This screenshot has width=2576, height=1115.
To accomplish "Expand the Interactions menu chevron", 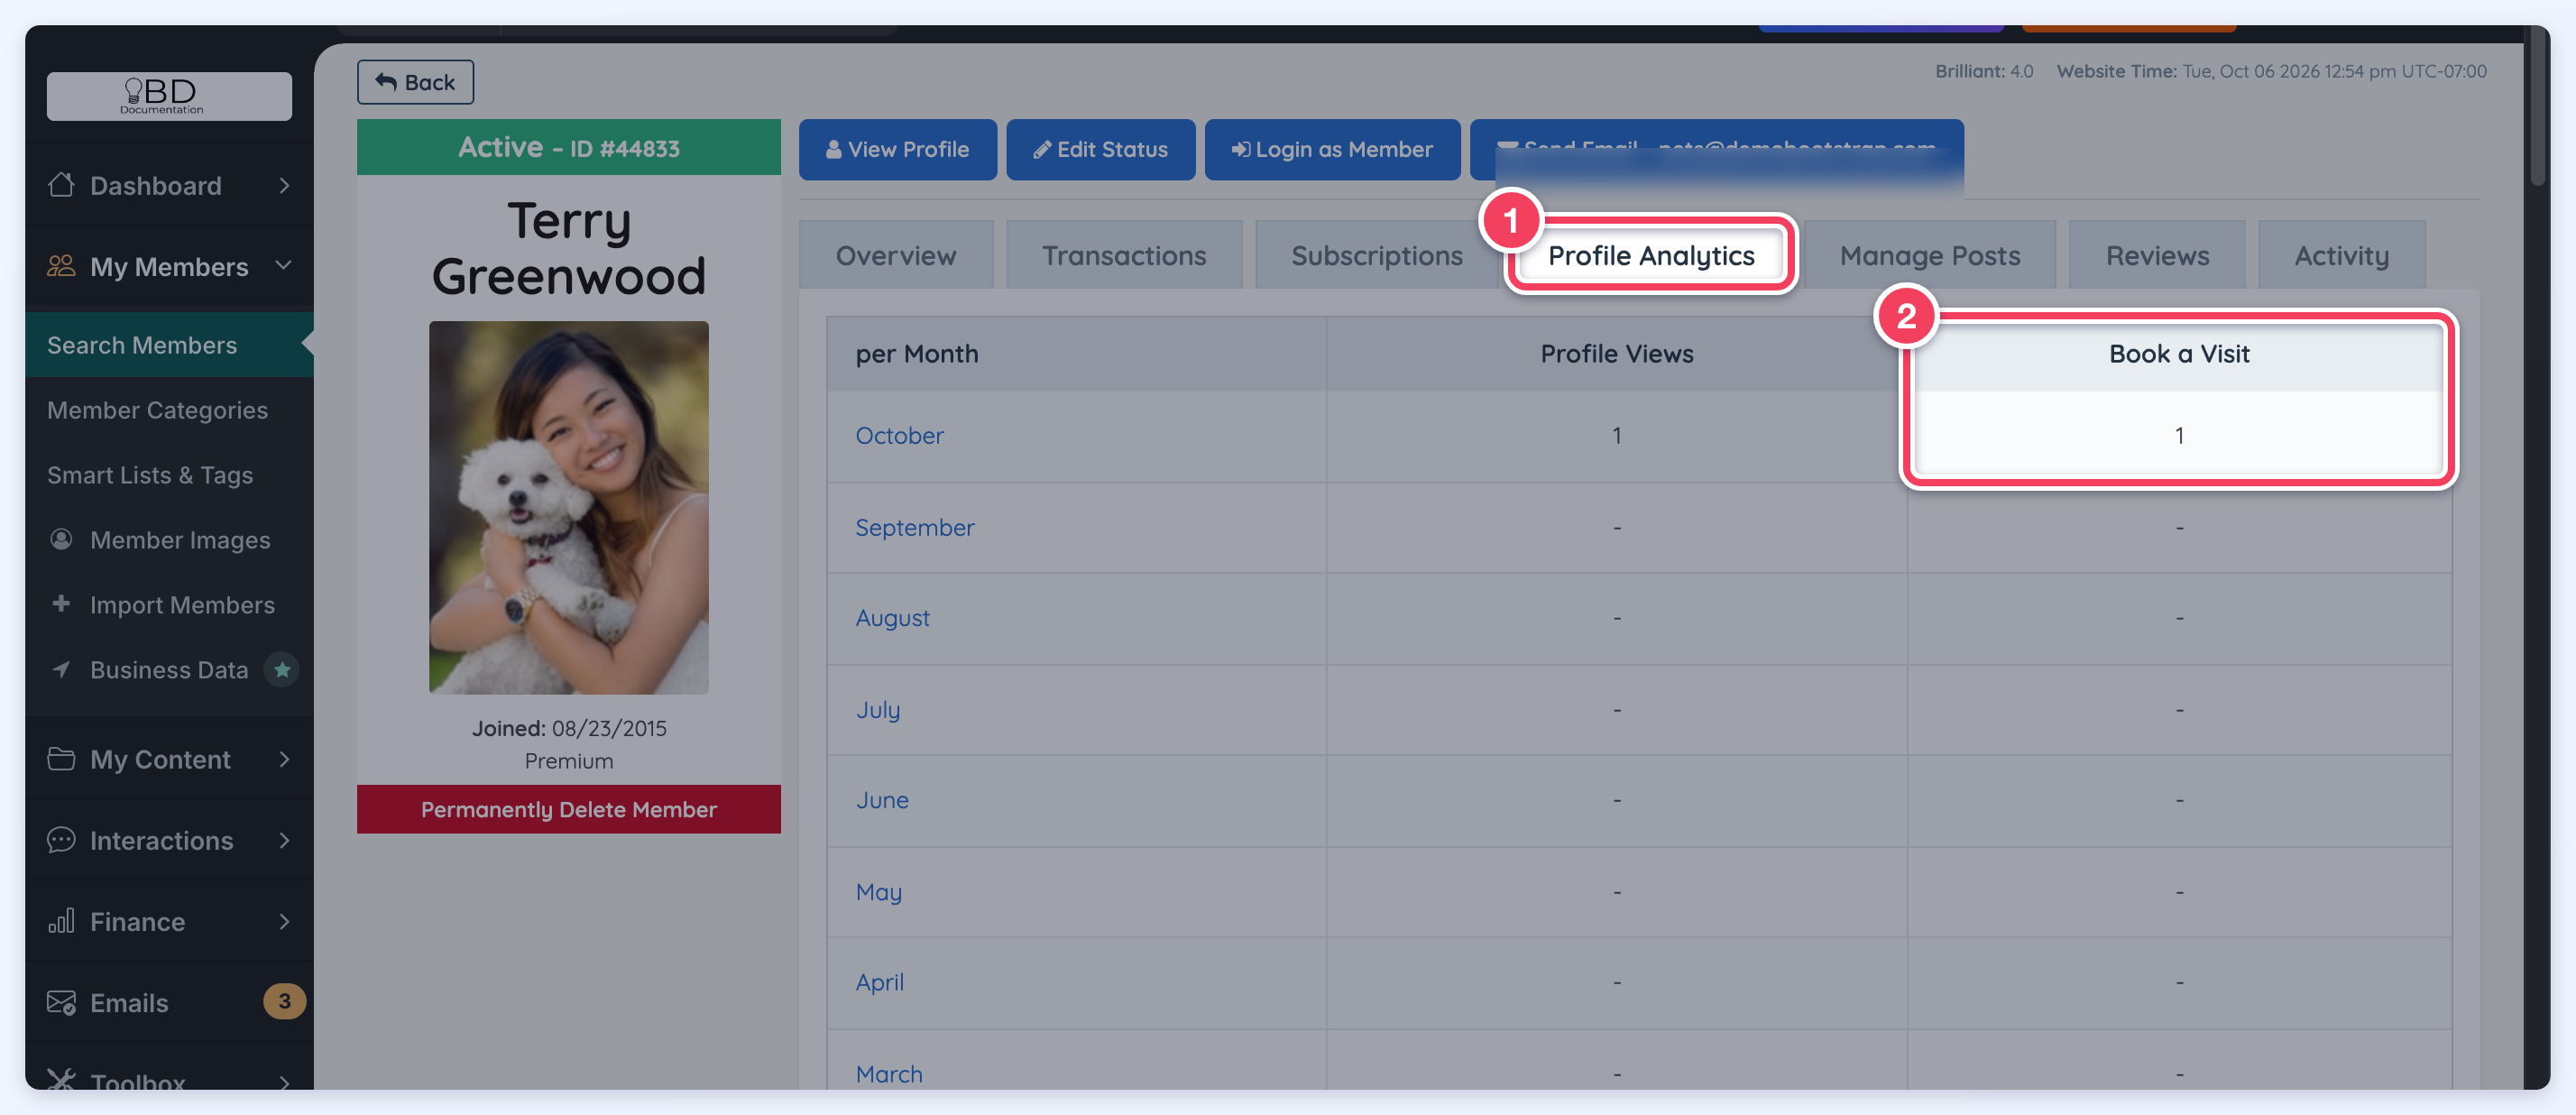I will pyautogui.click(x=284, y=840).
